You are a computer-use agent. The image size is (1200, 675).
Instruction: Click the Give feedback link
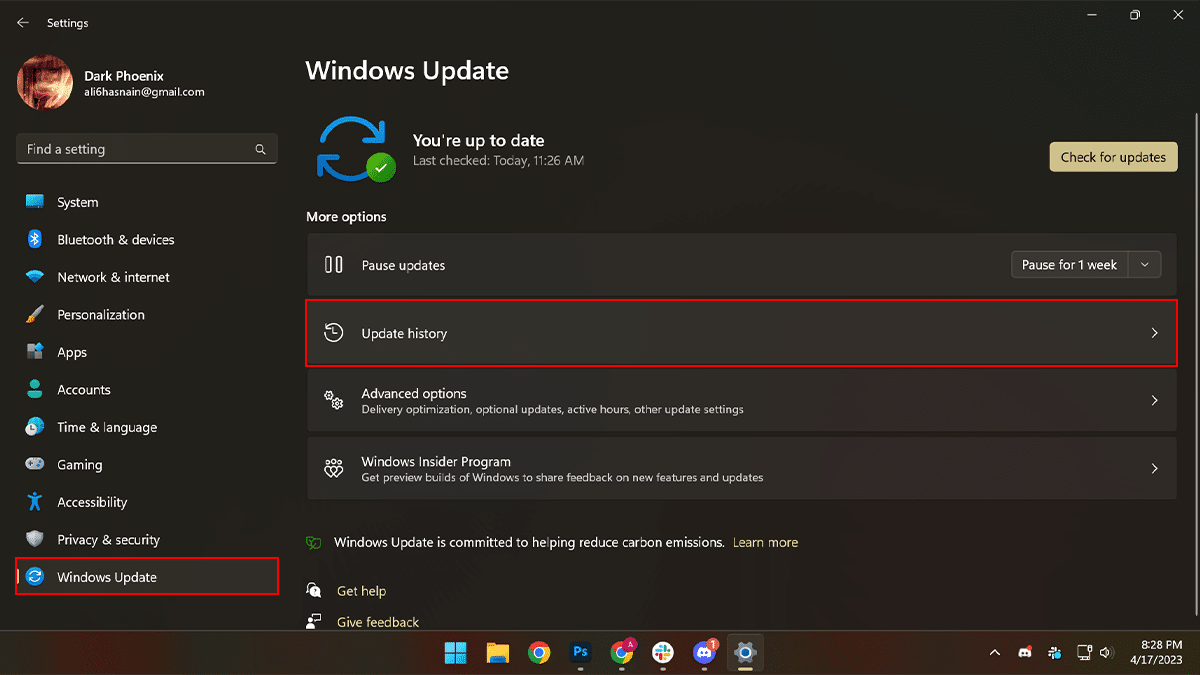tap(378, 622)
